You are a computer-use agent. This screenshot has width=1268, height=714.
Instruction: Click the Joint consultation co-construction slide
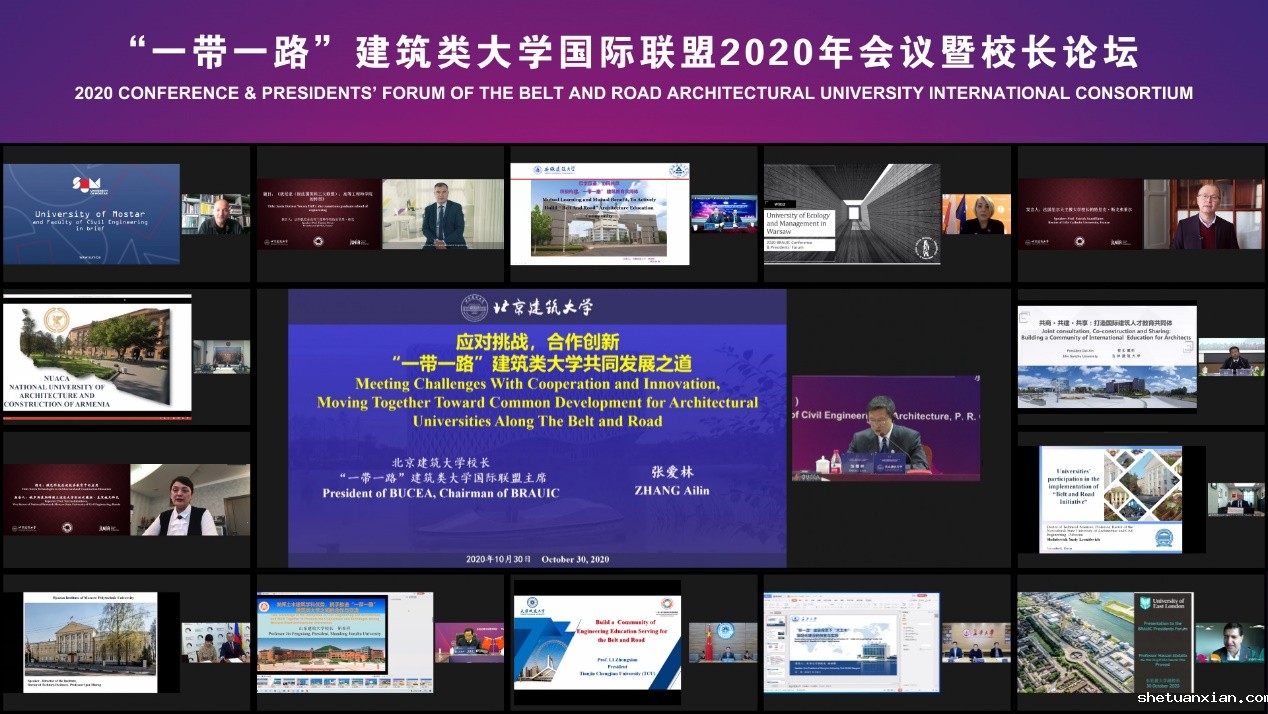[x=1106, y=357]
